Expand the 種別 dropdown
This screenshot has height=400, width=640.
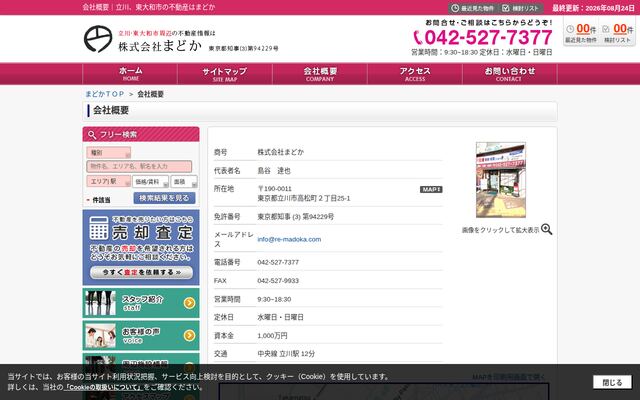click(x=109, y=153)
